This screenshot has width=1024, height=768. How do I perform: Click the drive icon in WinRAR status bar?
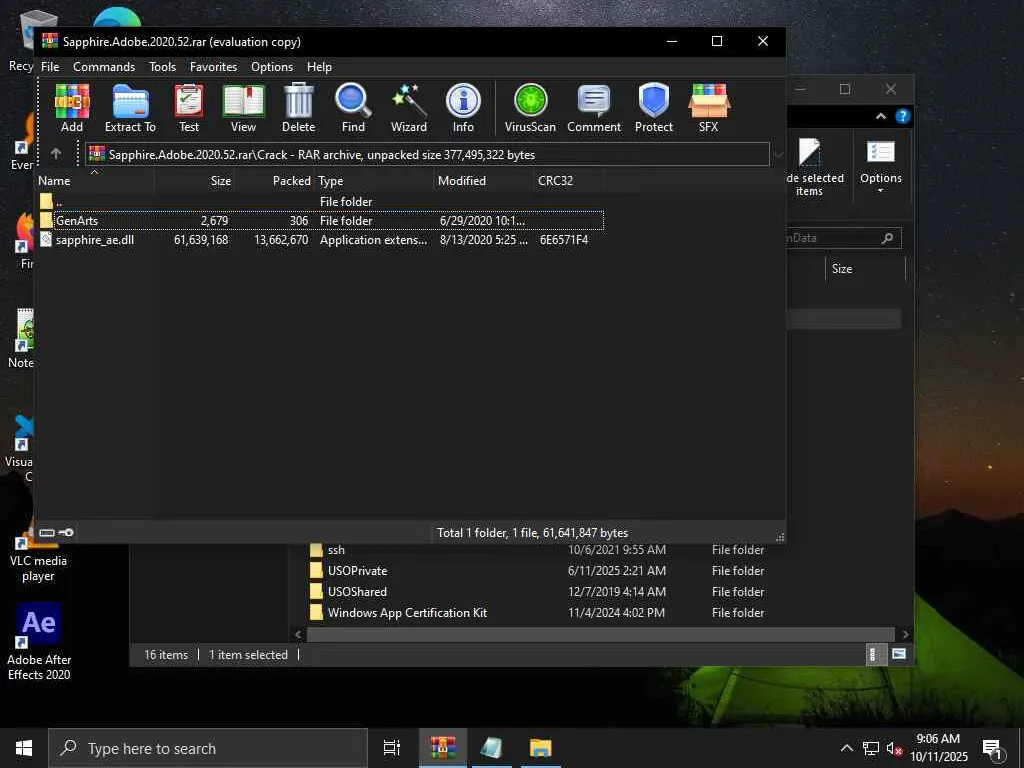click(46, 532)
